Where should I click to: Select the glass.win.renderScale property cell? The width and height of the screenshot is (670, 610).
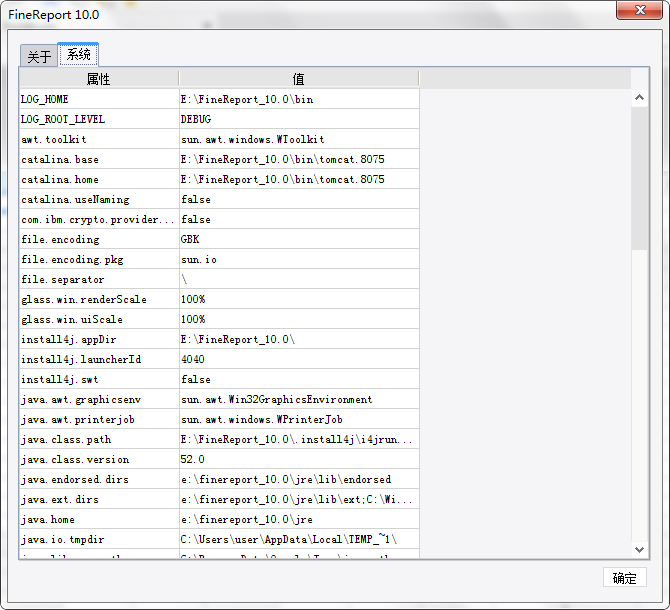(x=99, y=299)
